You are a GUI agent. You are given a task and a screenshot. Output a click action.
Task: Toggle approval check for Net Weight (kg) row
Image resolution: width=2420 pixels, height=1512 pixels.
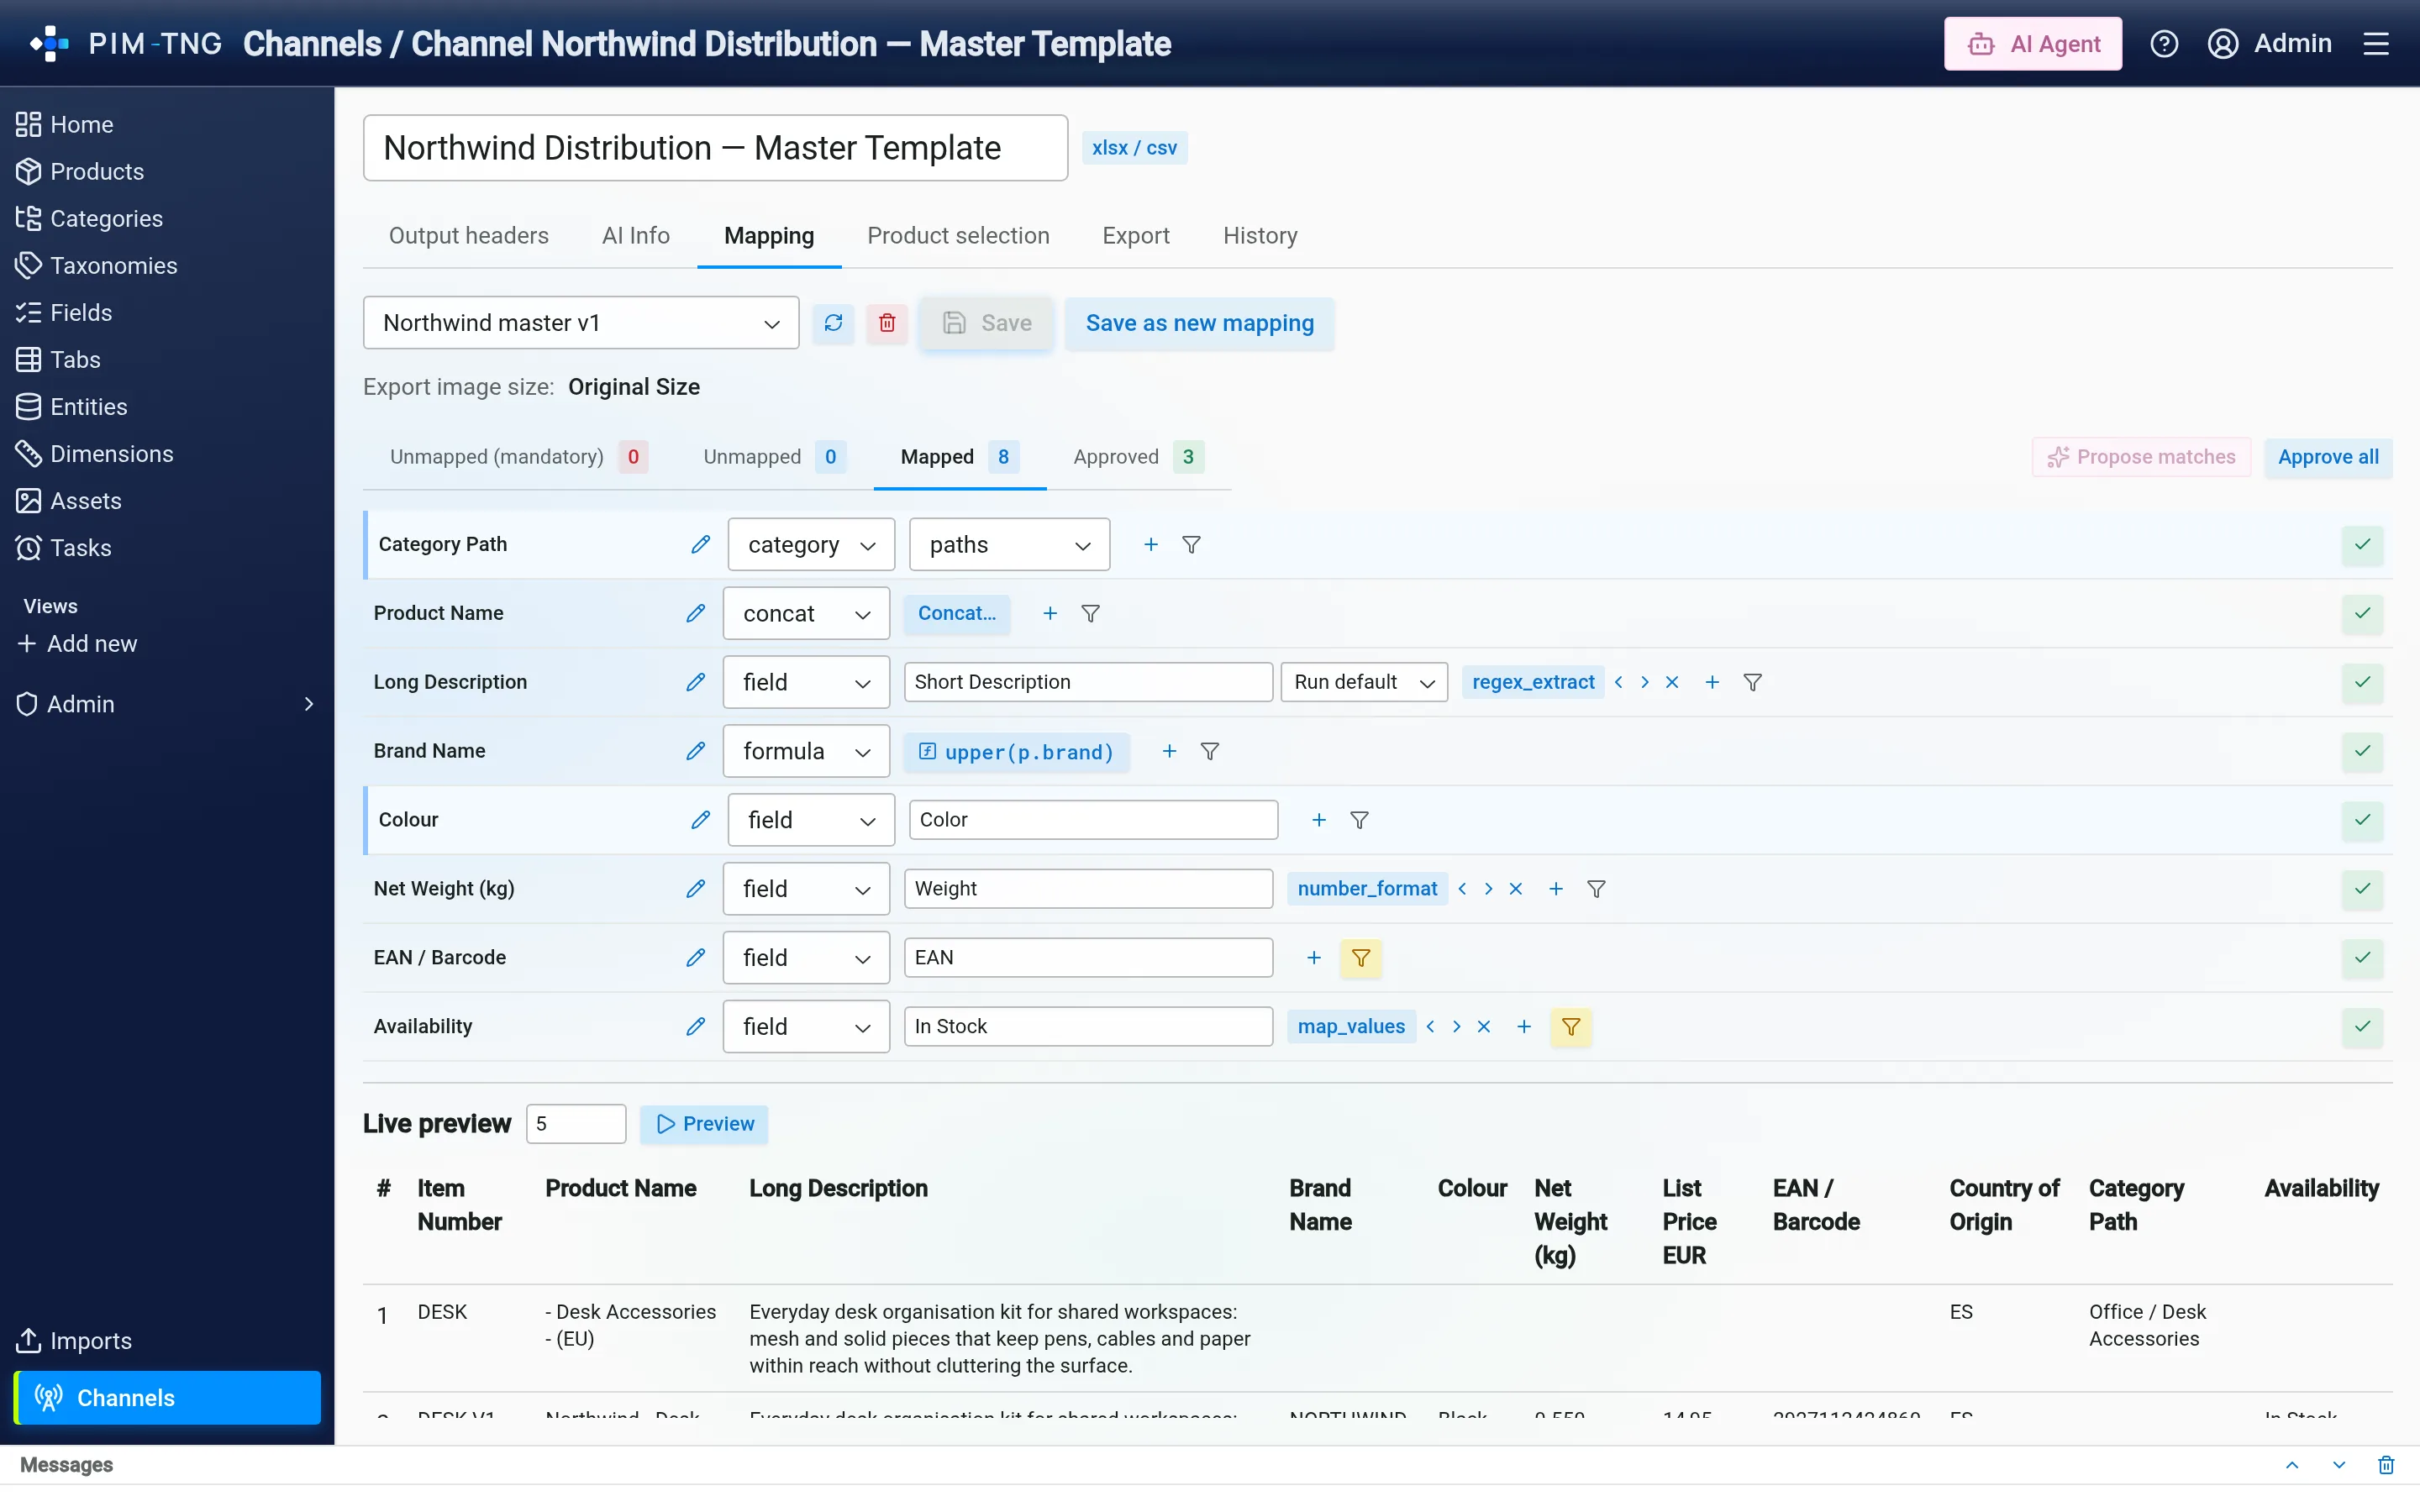pyautogui.click(x=2362, y=889)
